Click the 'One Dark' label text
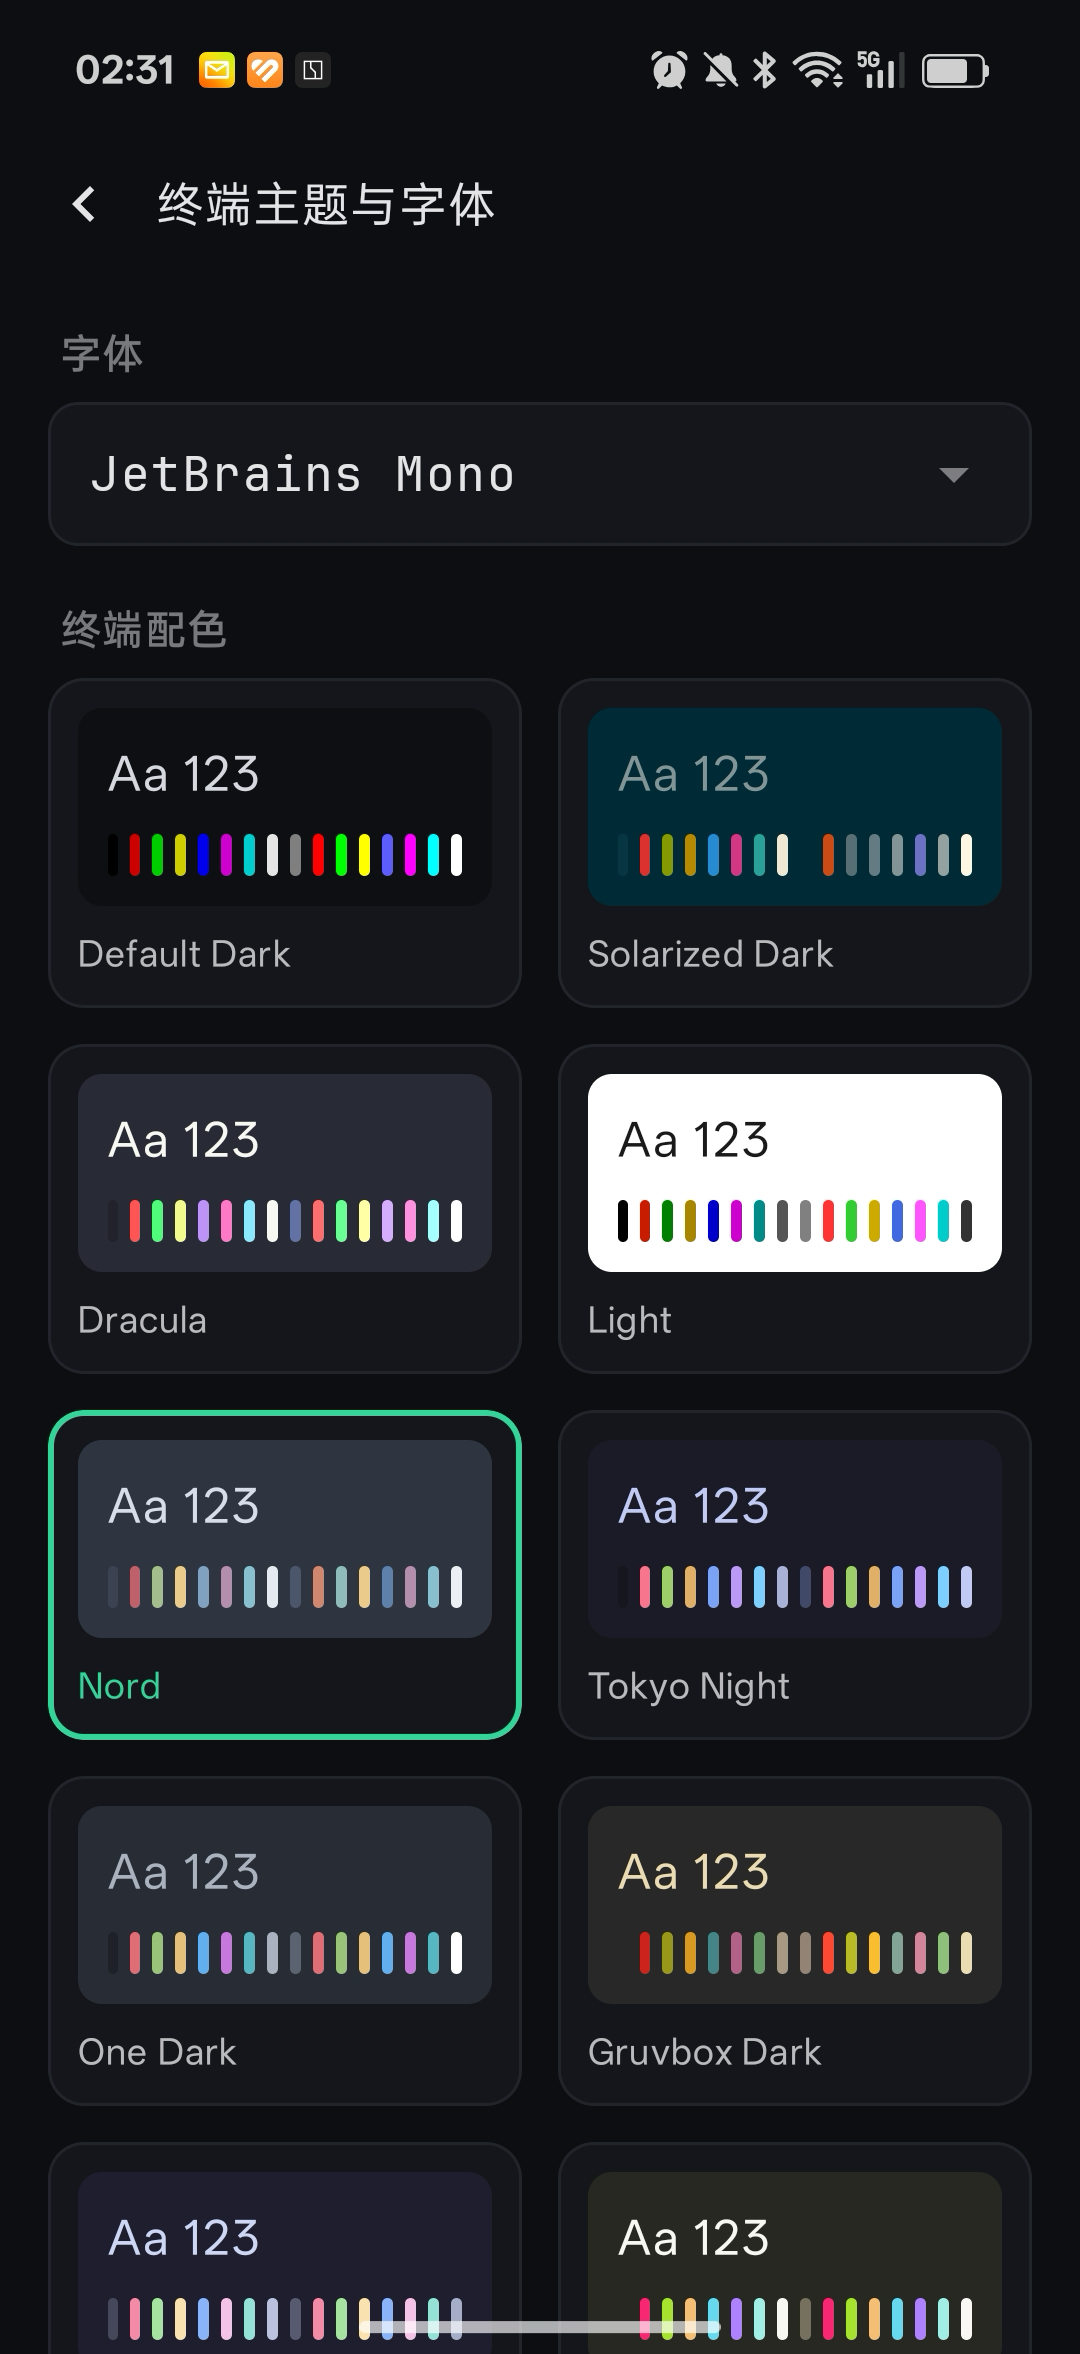This screenshot has height=2354, width=1080. point(157,2052)
